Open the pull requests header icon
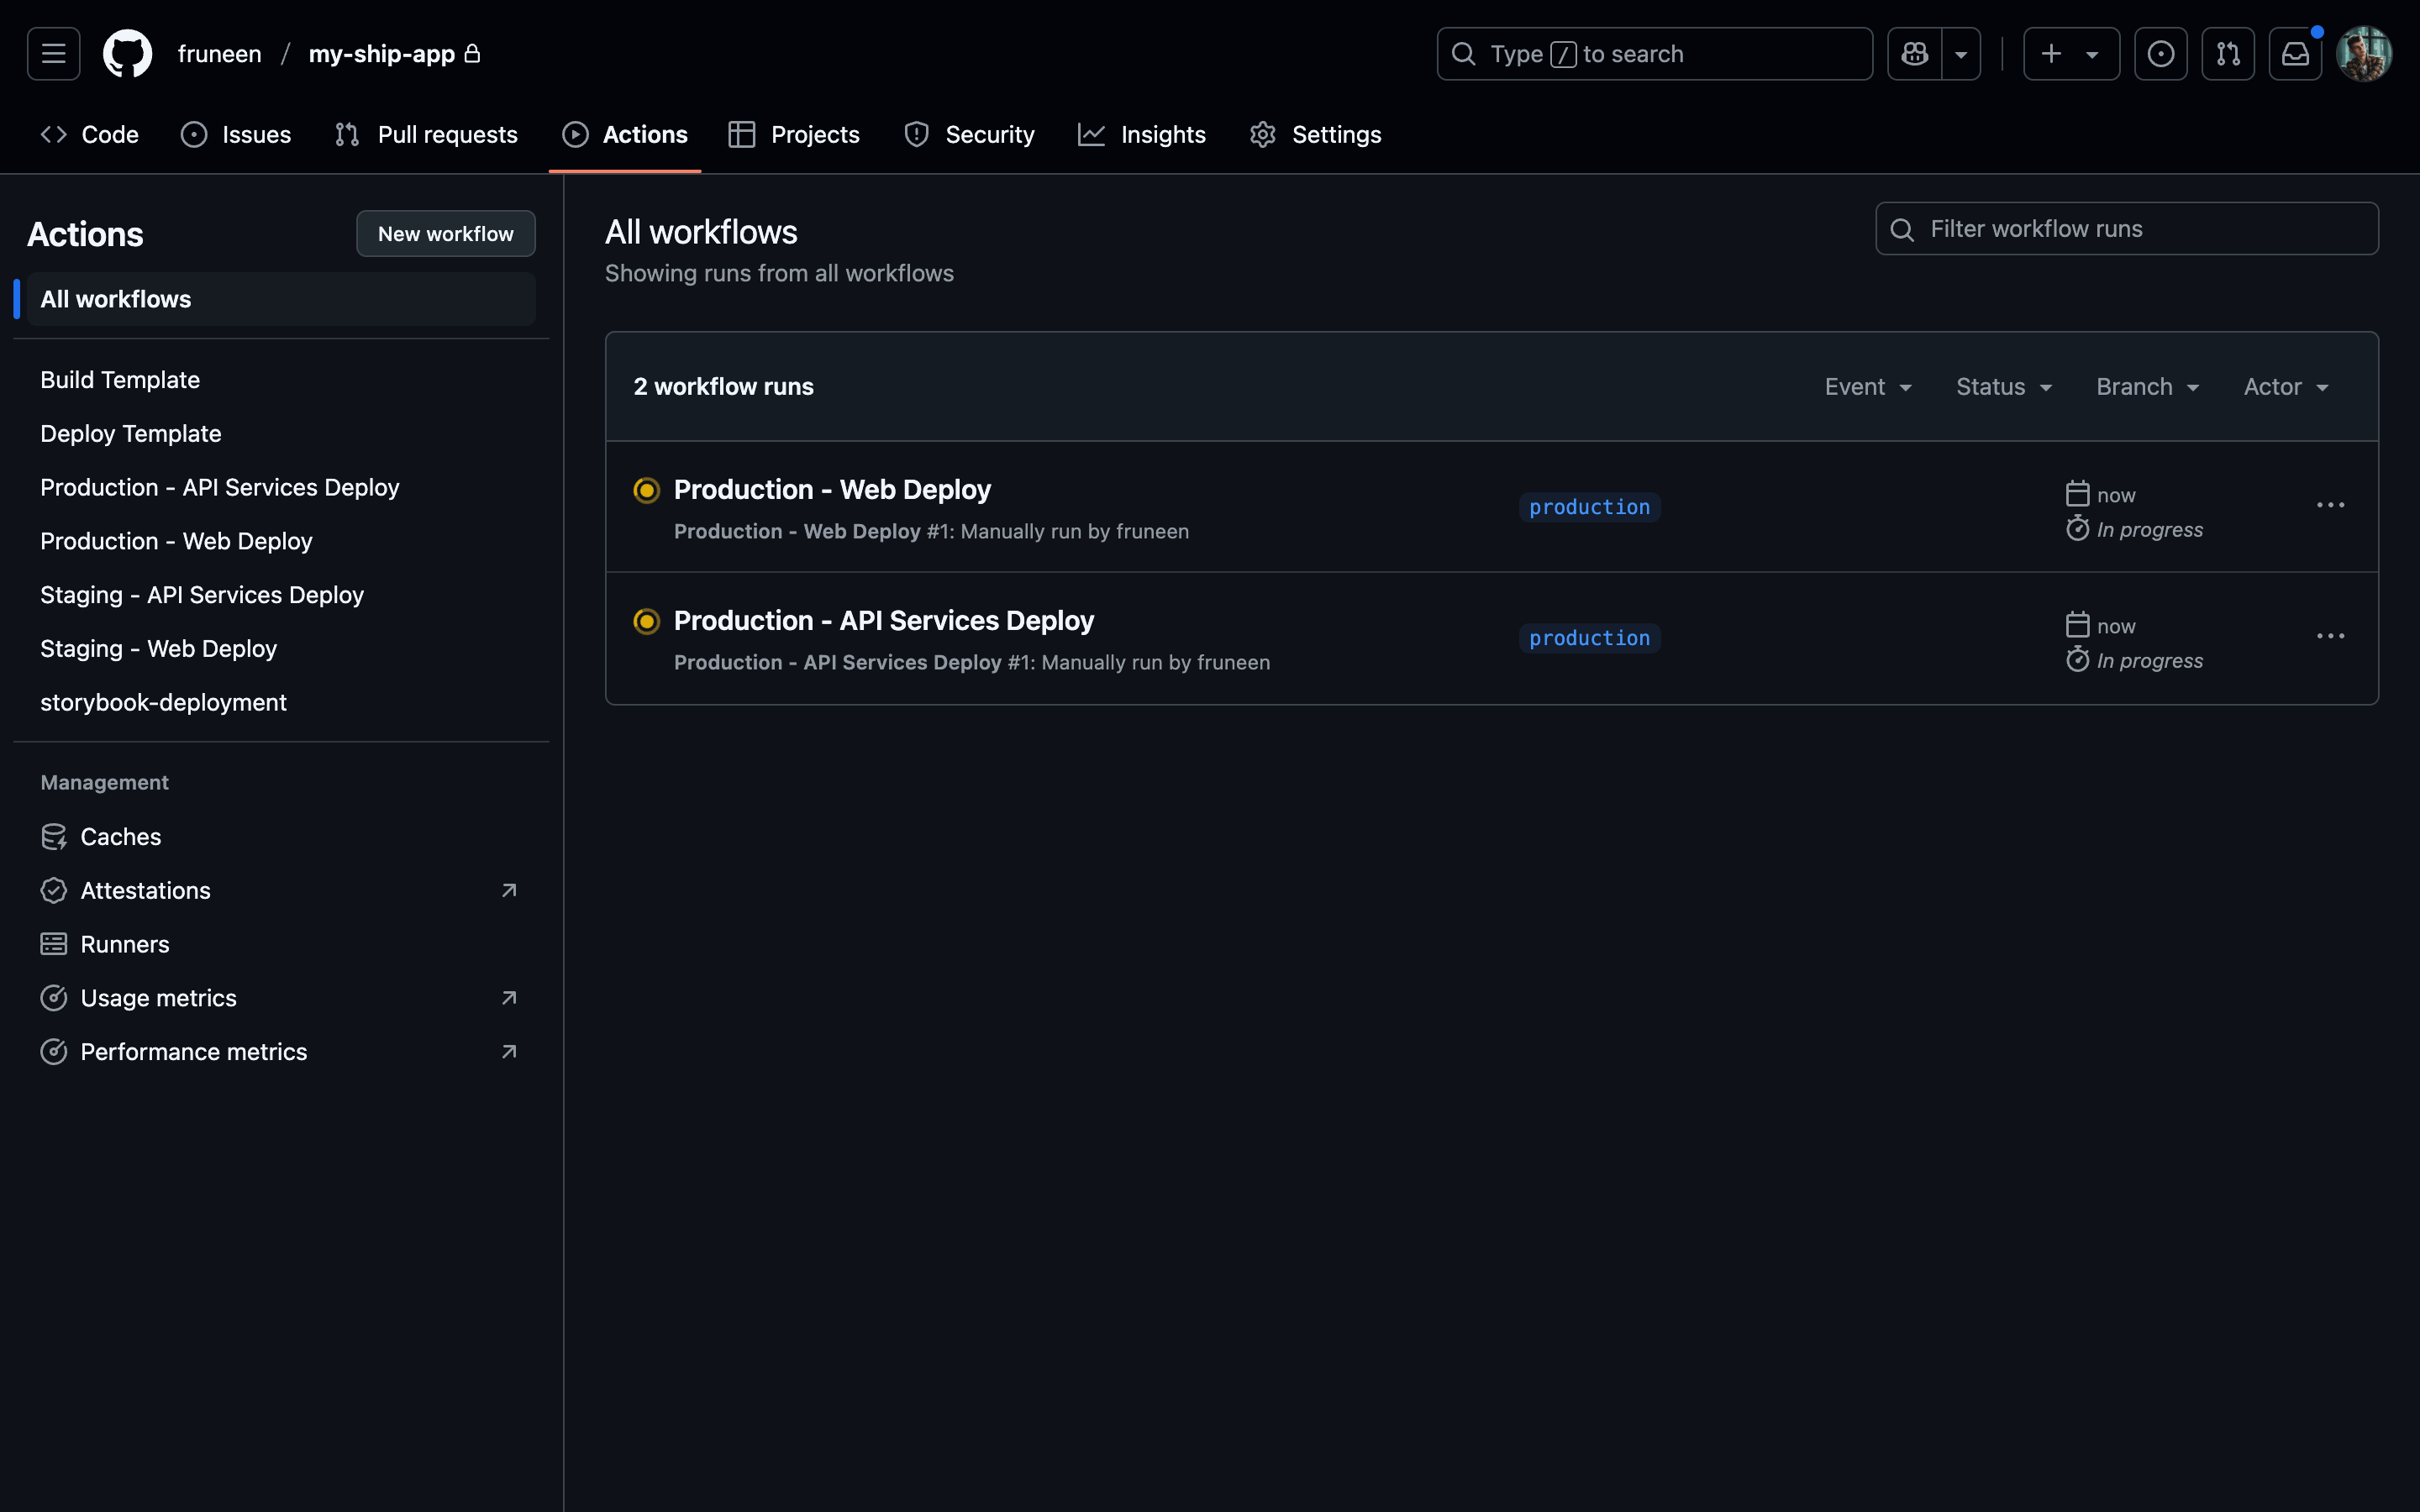 (2227, 54)
